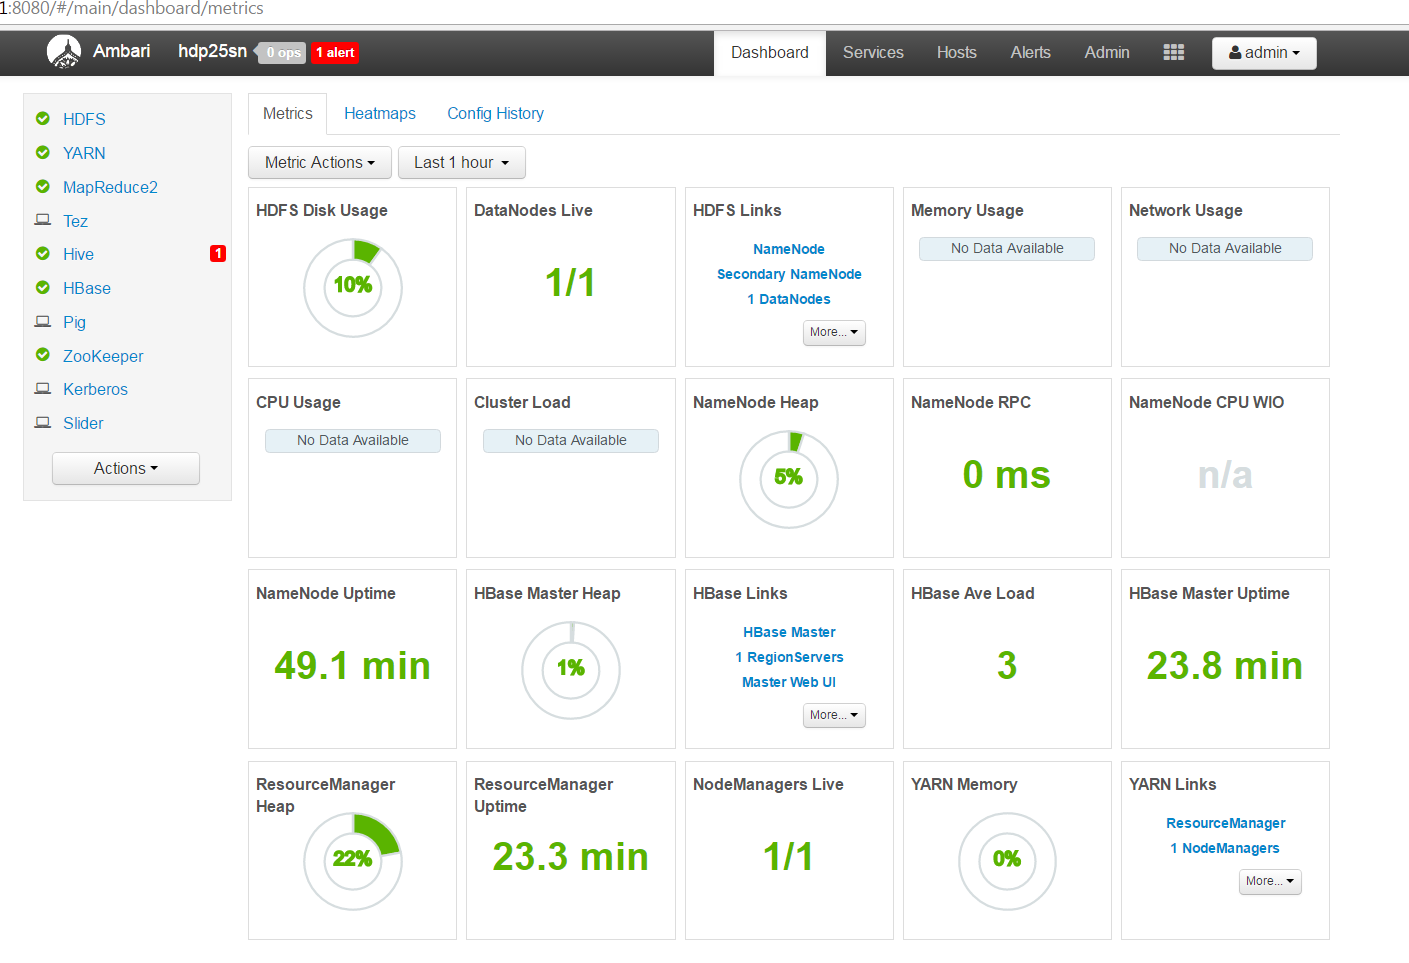1409x963 pixels.
Task: Click the Ambari title text
Action: click(122, 51)
